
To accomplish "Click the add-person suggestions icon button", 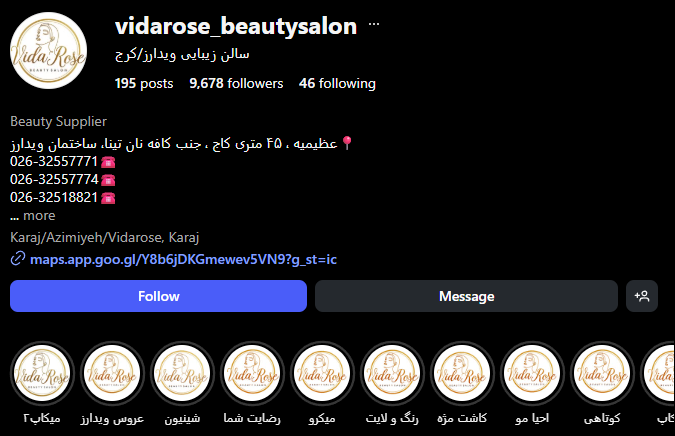I will (641, 296).
